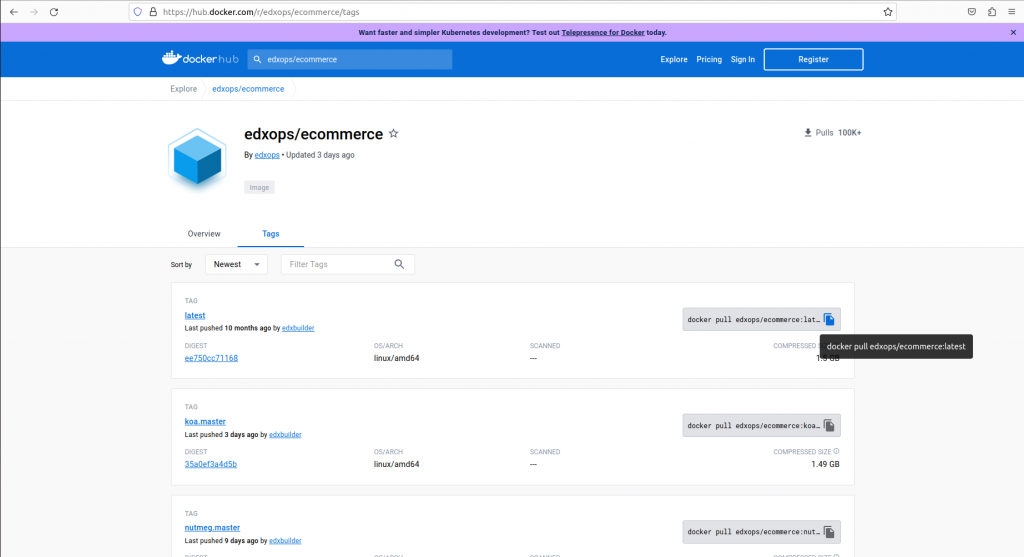The height and width of the screenshot is (557, 1024).
Task: Click the Updated 3 days ago text
Action: [320, 155]
